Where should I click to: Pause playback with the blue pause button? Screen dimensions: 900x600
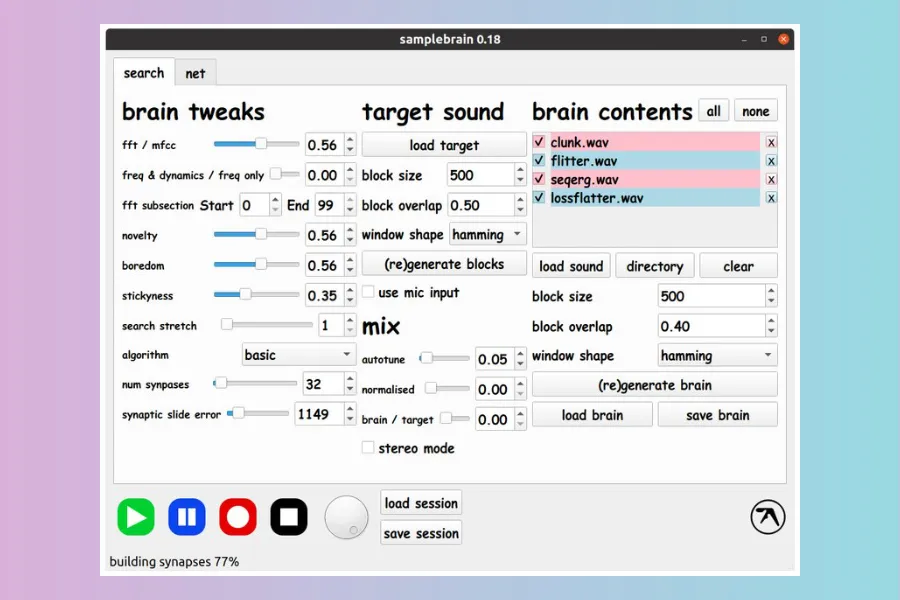point(187,517)
